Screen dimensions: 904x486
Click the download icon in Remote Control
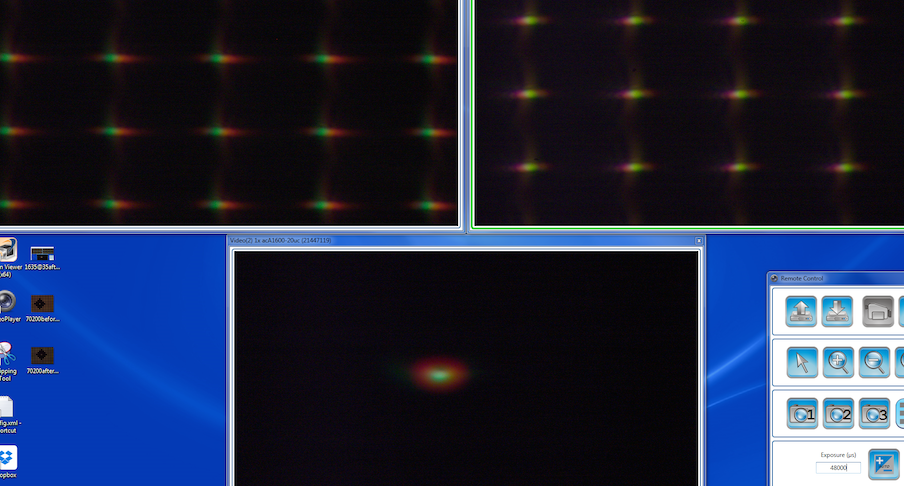click(x=838, y=312)
